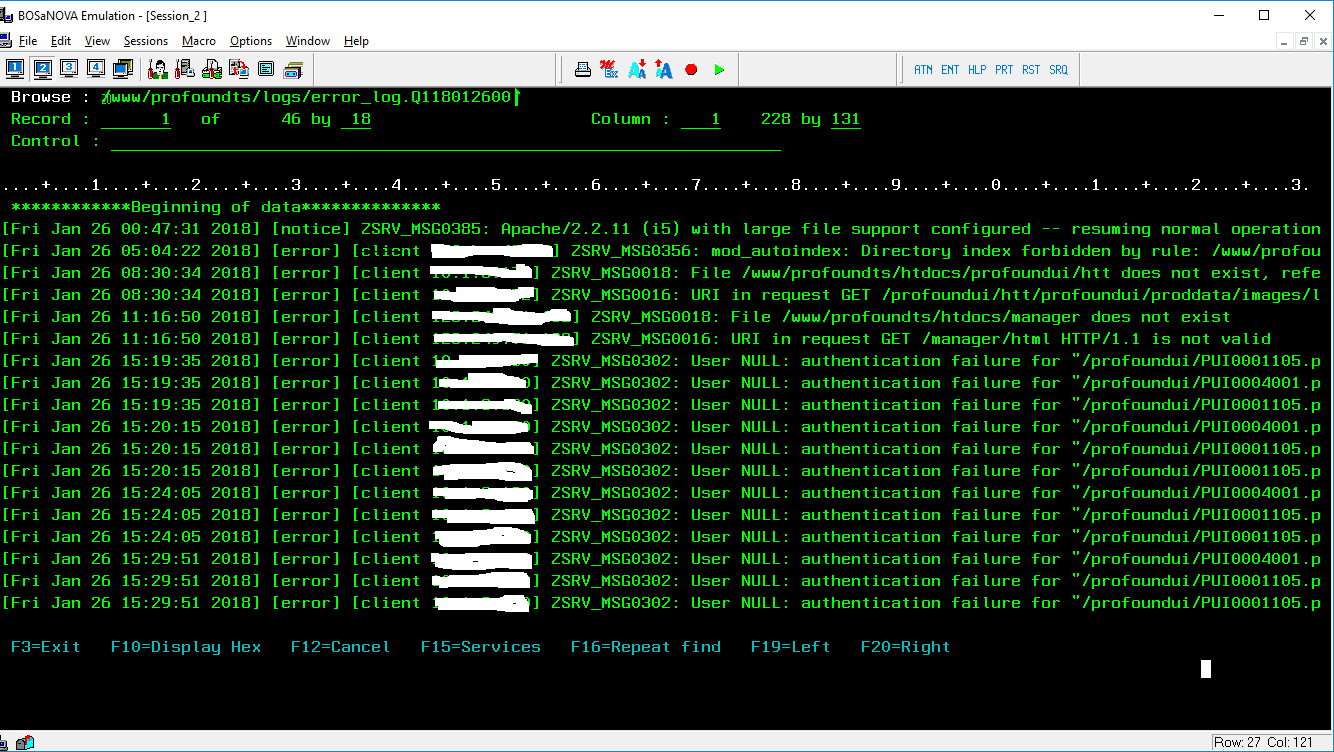
Task: Click the printer icon in toolbar
Action: [x=582, y=70]
